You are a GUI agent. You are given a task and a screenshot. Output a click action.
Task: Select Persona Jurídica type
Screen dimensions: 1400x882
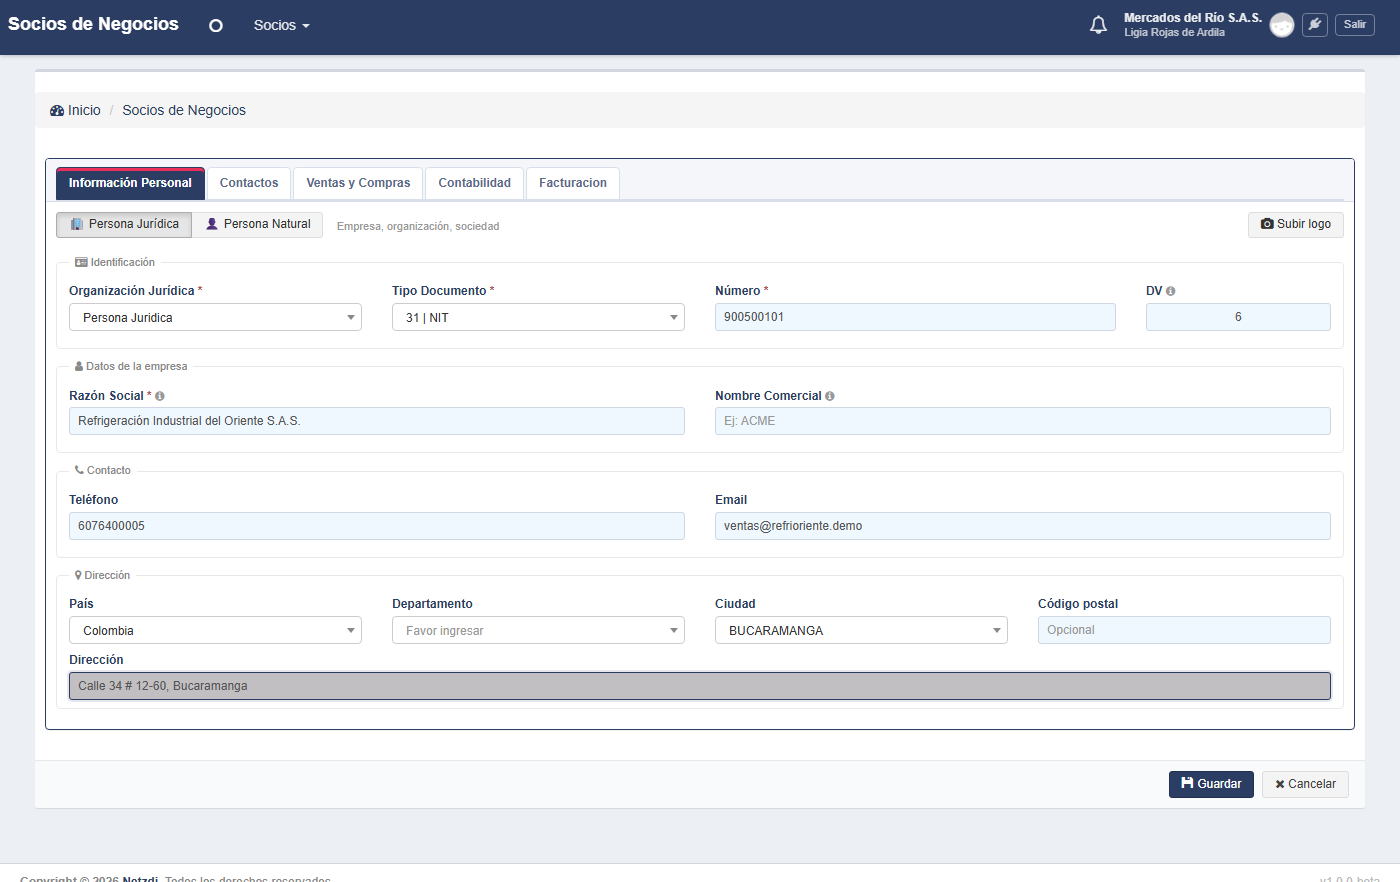tap(124, 224)
